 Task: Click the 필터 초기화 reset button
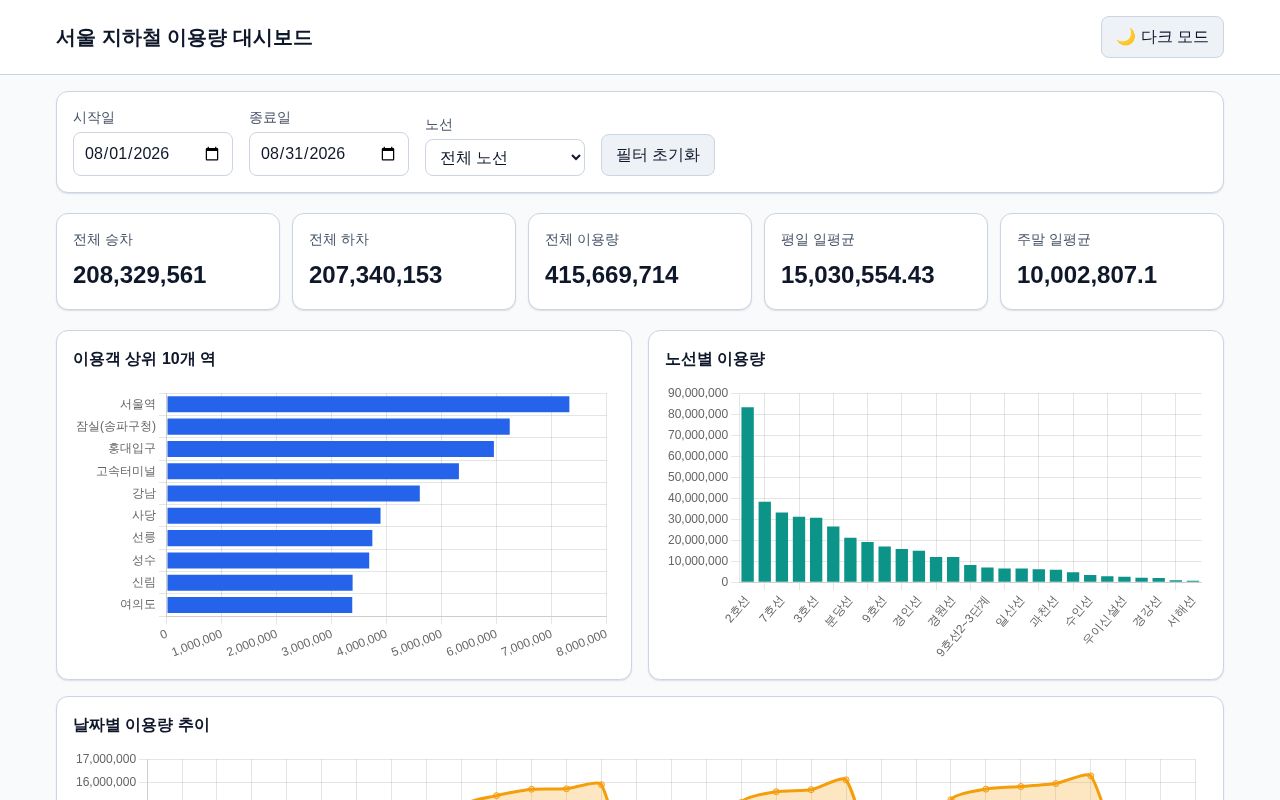[x=658, y=155]
